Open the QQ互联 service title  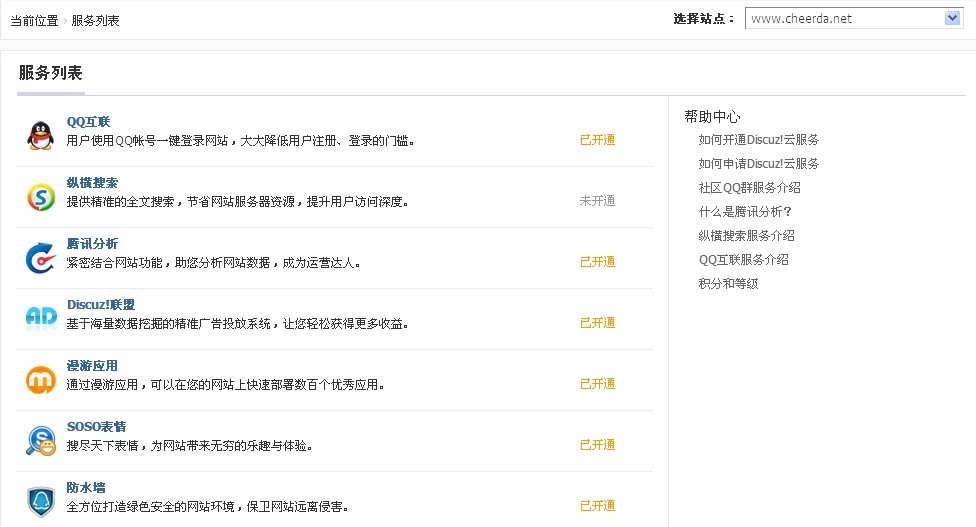pos(88,122)
